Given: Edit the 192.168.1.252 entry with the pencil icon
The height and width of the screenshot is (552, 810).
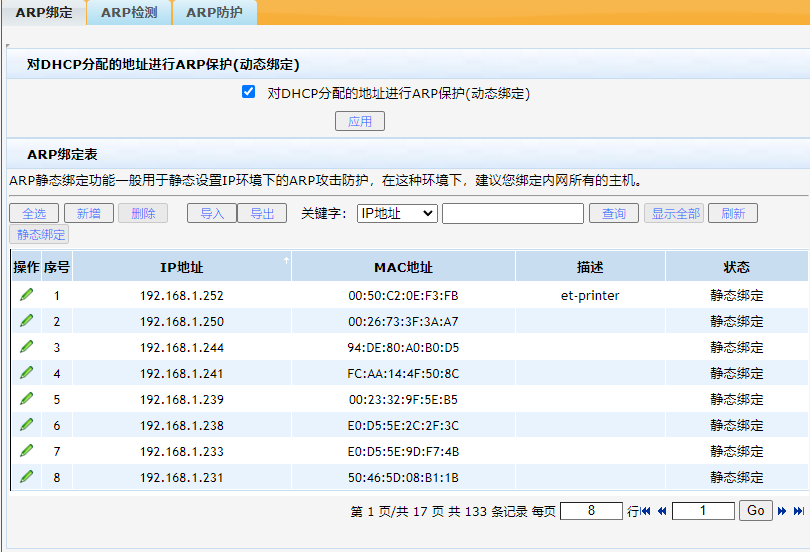Looking at the screenshot, I should 26,295.
